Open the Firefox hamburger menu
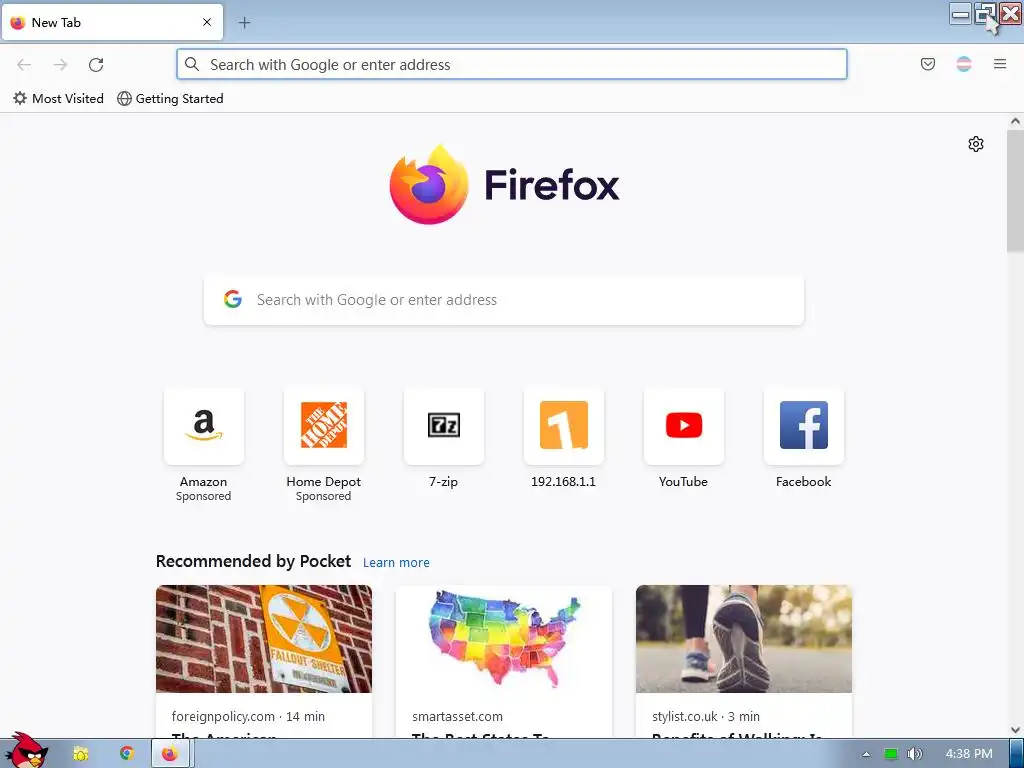 pyautogui.click(x=999, y=64)
